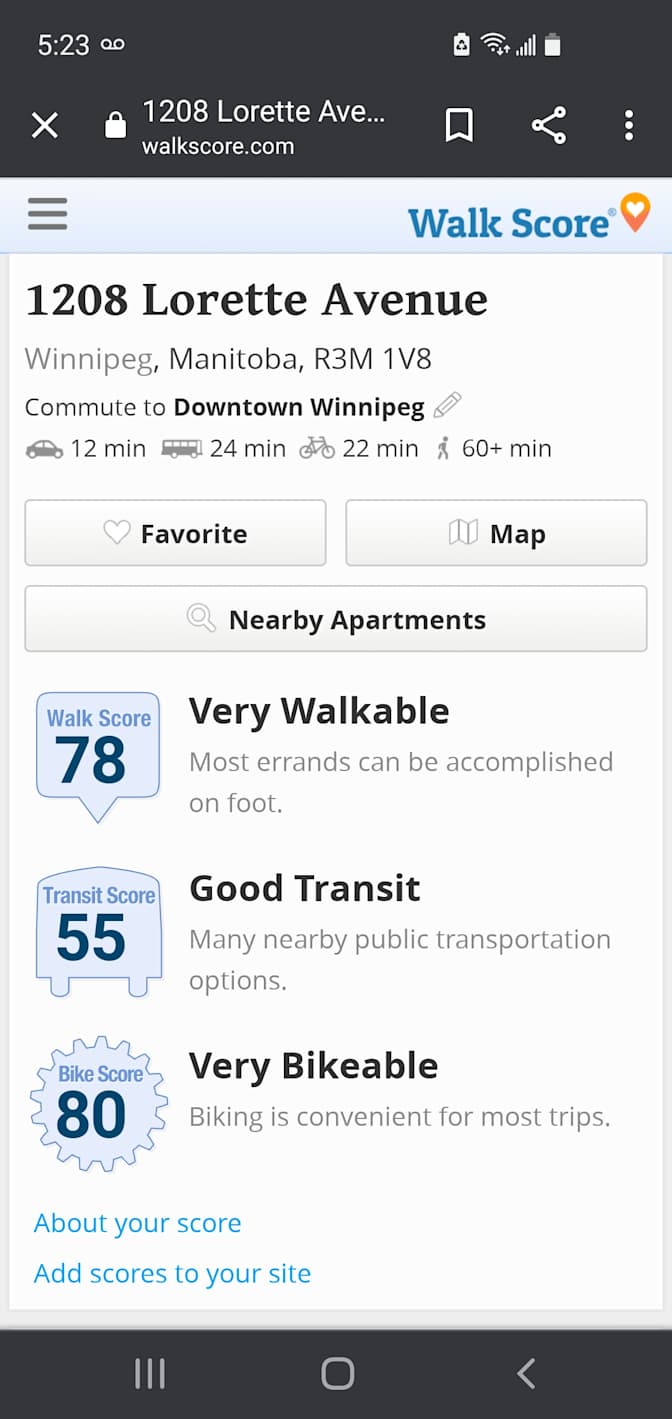Open browser three-dot overflow menu
Viewport: 672px width, 1419px height.
[629, 125]
